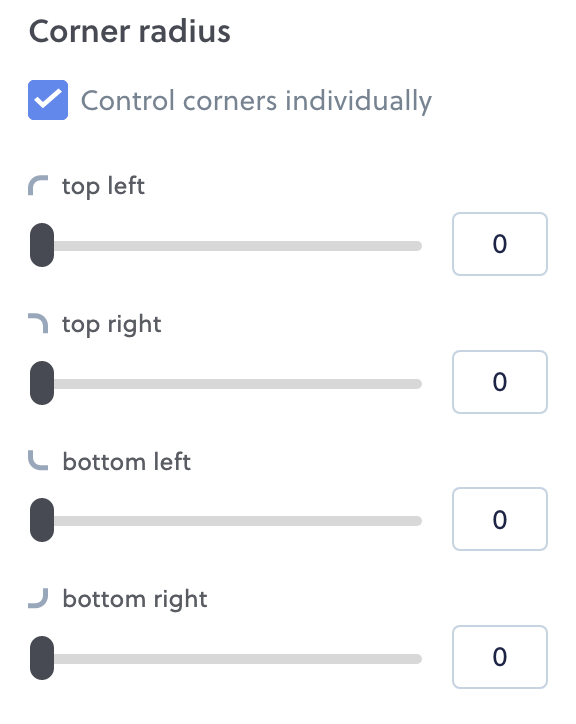This screenshot has height=724, width=576.
Task: Click the bottom right corner icon
Action: (x=38, y=598)
